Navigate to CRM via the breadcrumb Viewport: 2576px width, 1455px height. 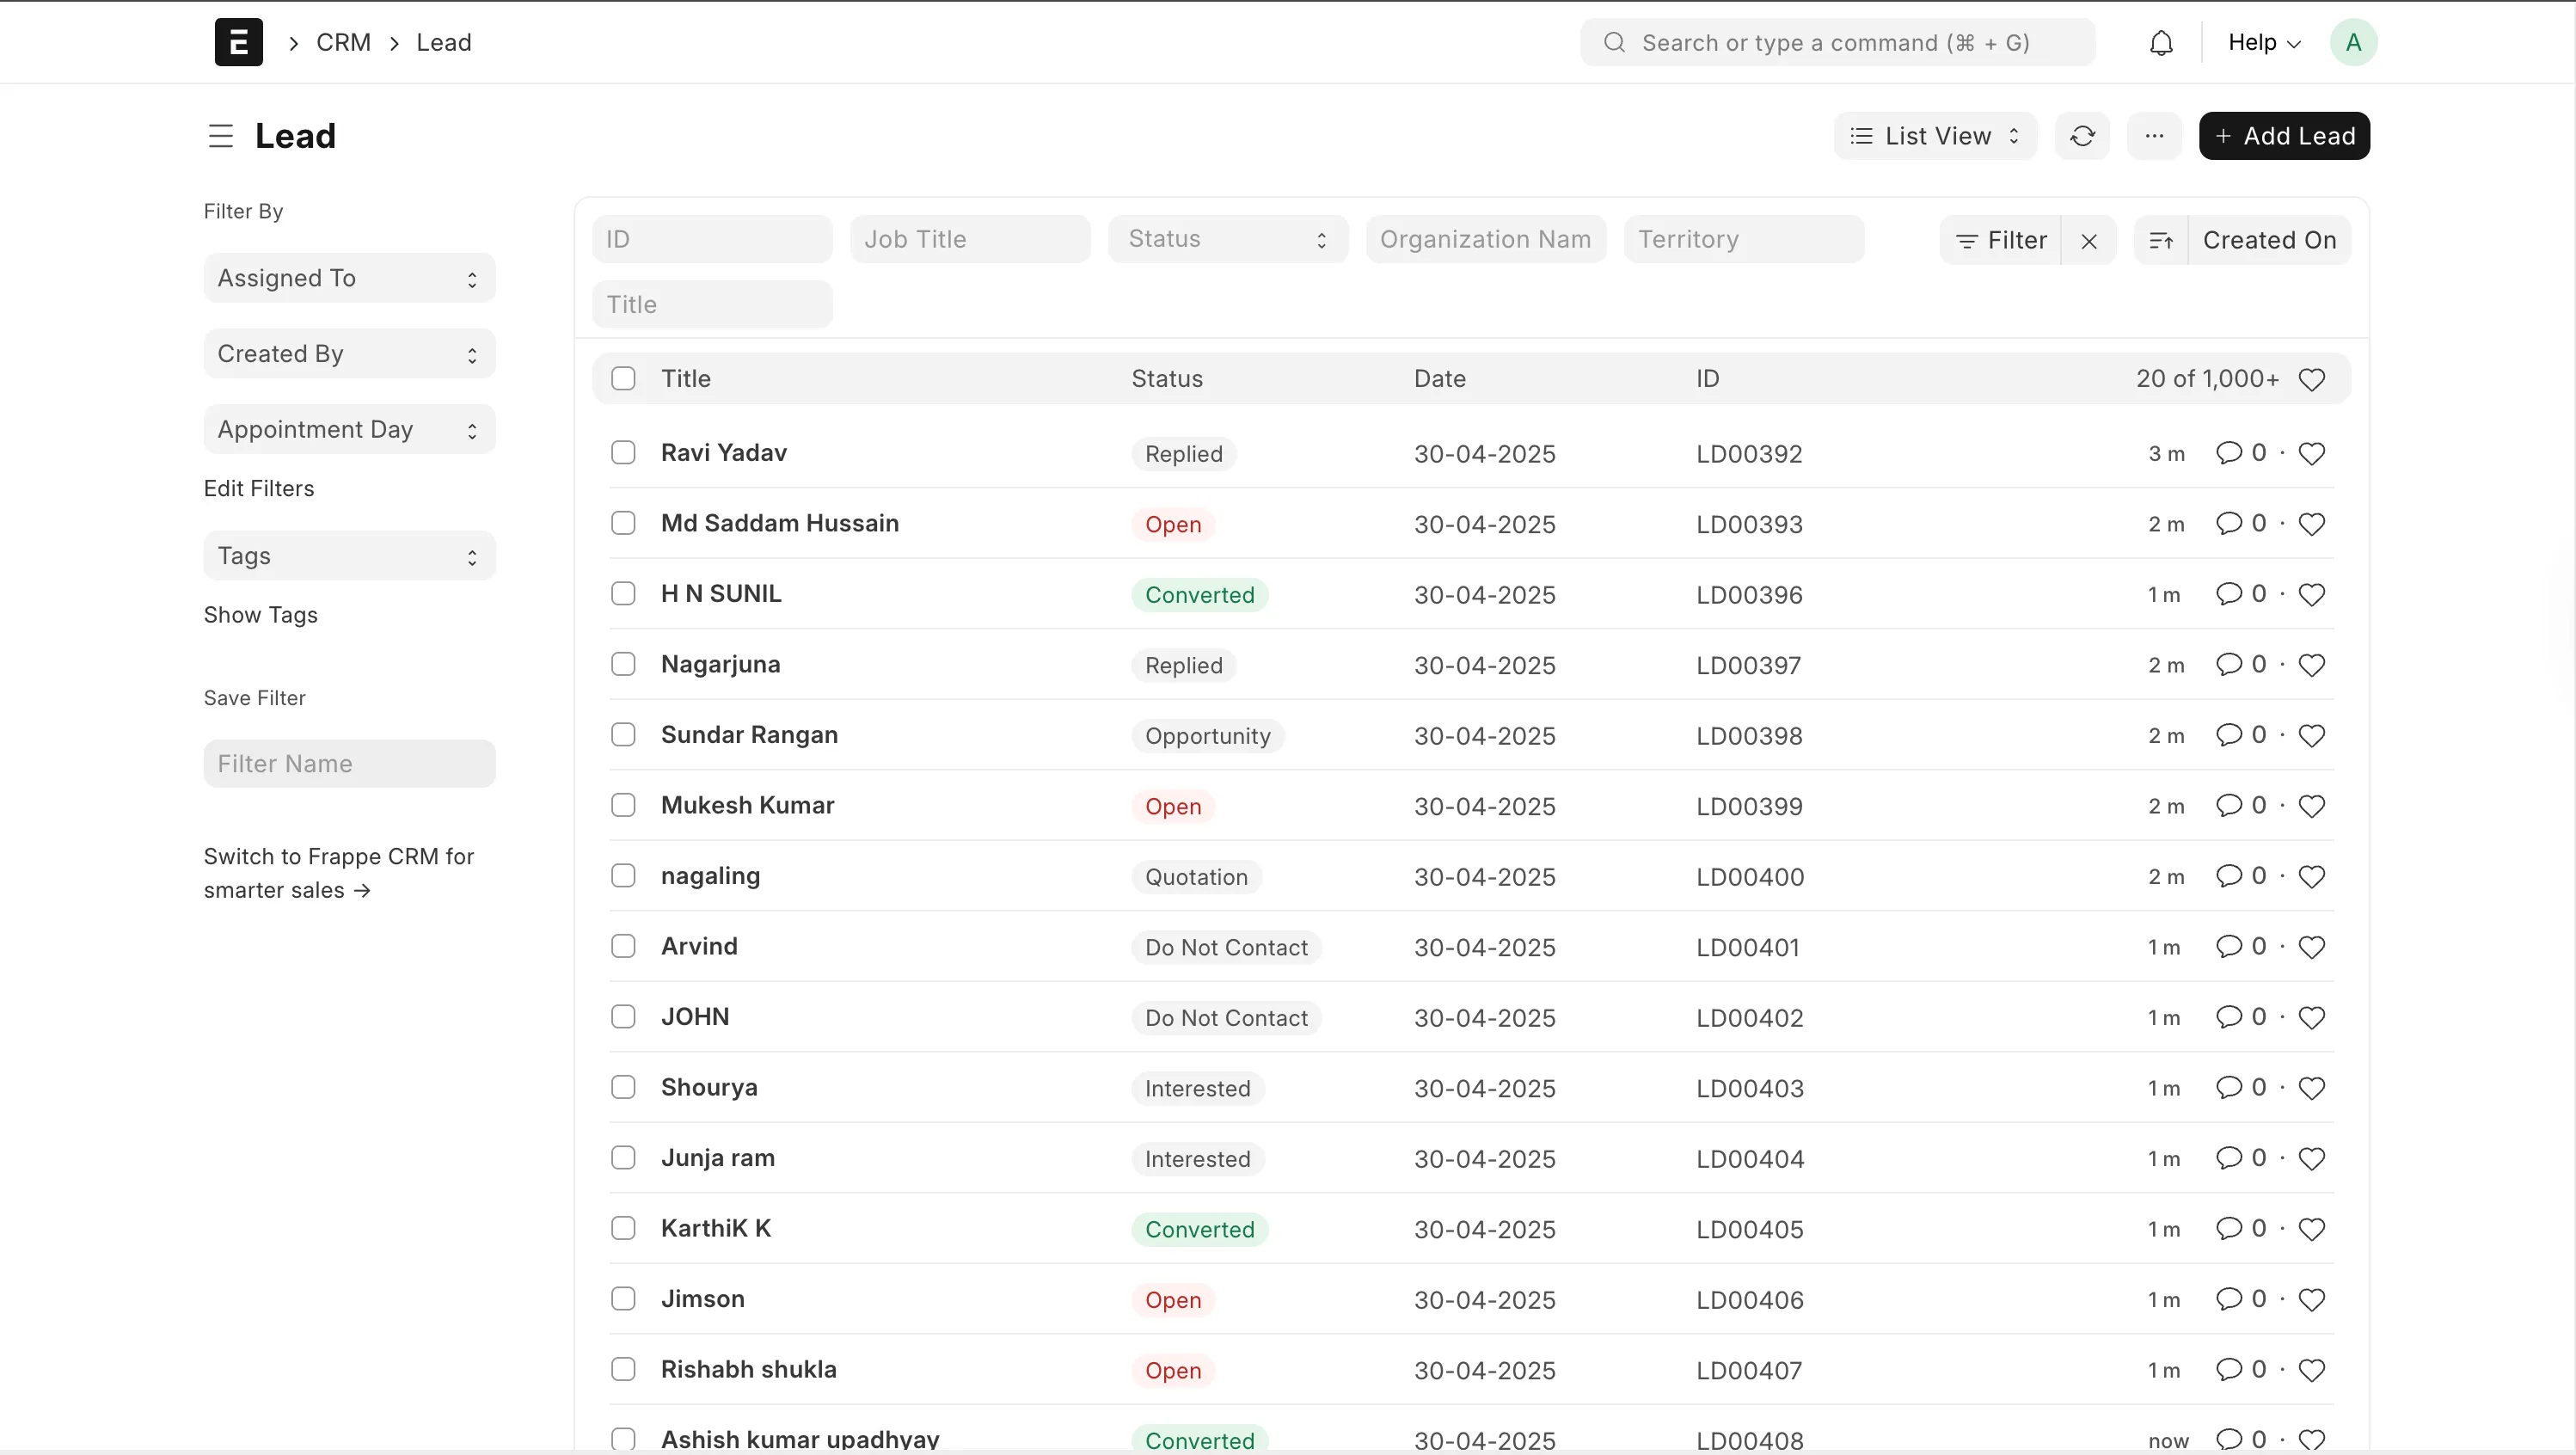pyautogui.click(x=344, y=42)
